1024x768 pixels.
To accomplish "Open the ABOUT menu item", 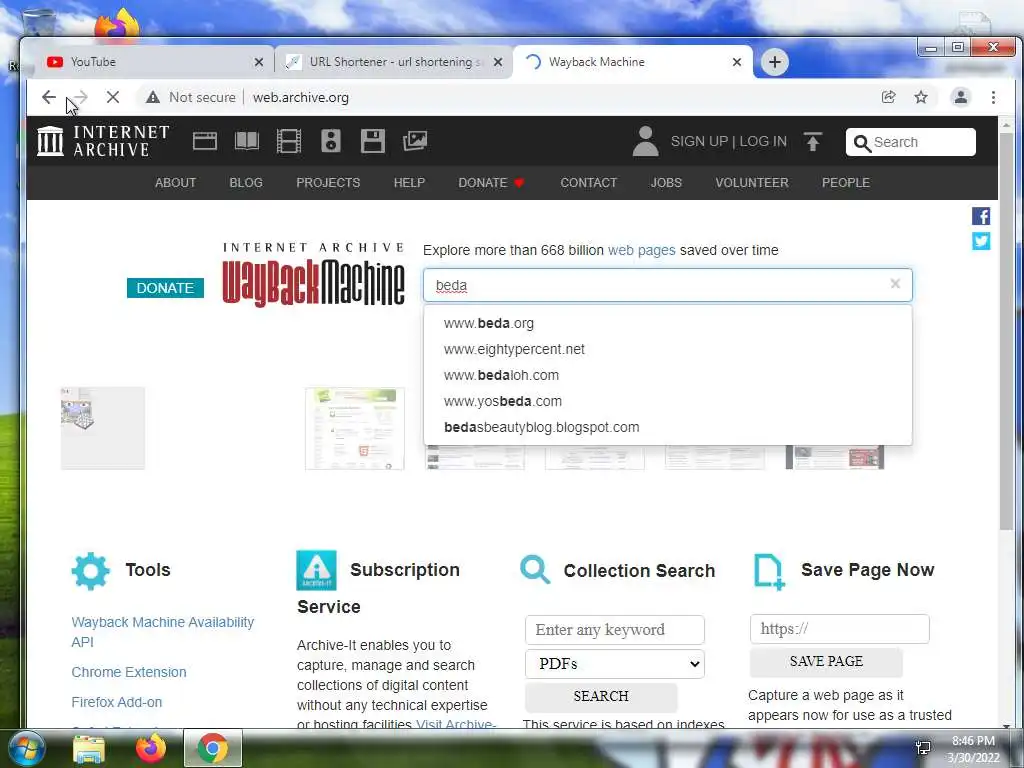I will (x=175, y=183).
